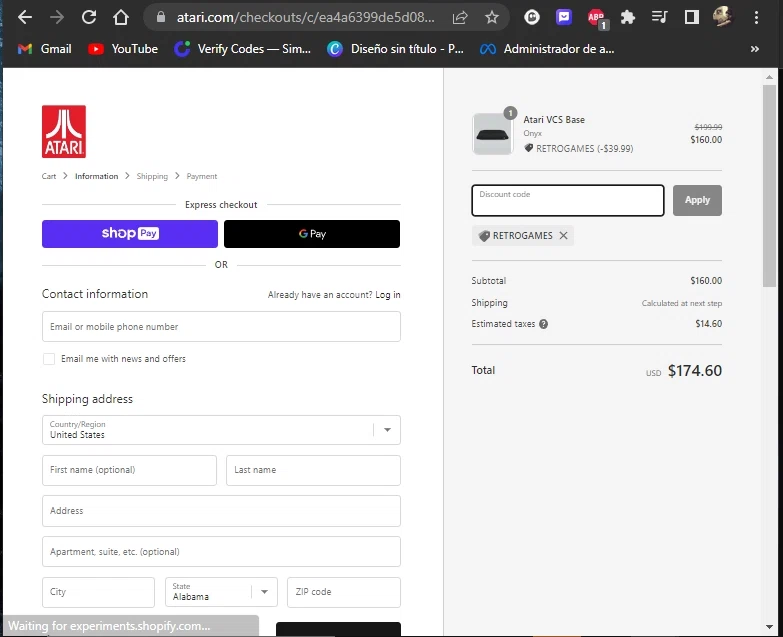
Task: Bookmark this page with the star
Action: [x=492, y=17]
